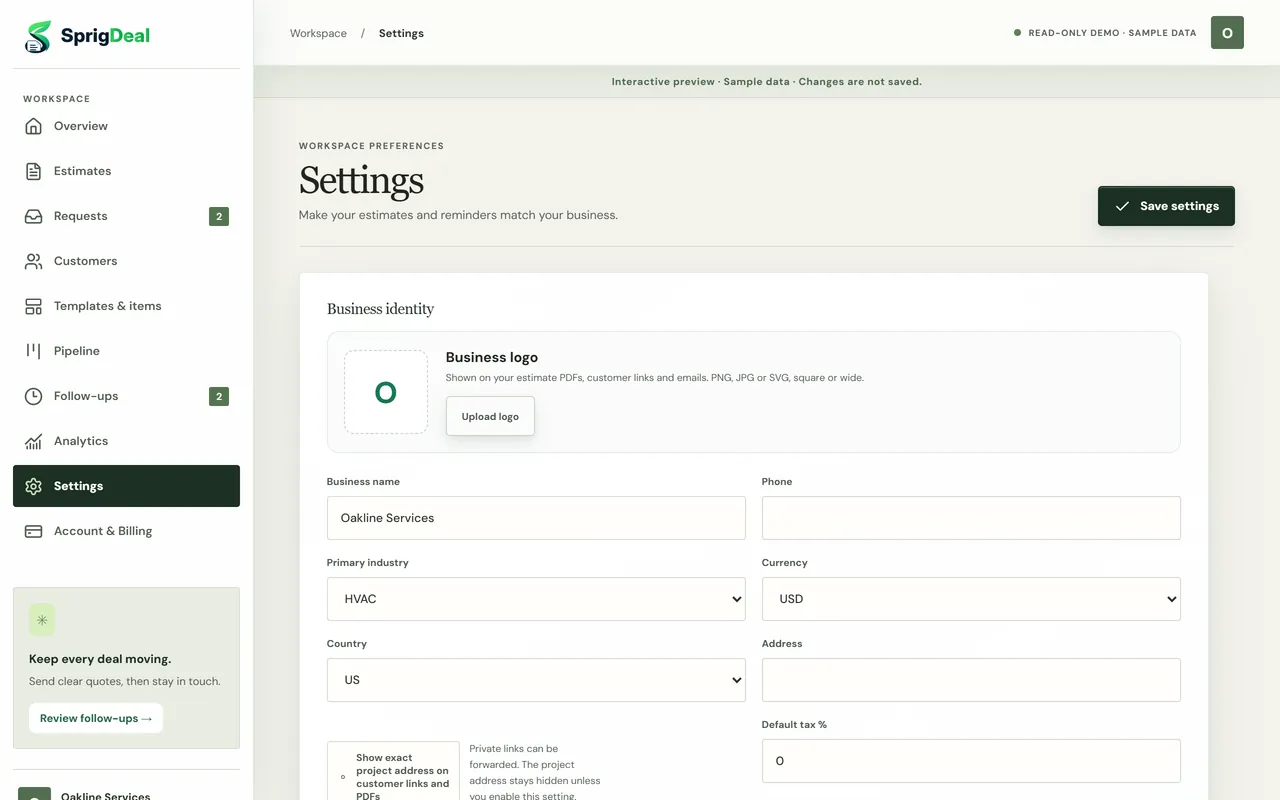Screen dimensions: 1280x800
Task: Click the Requests count badge "2"
Action: tap(219, 216)
